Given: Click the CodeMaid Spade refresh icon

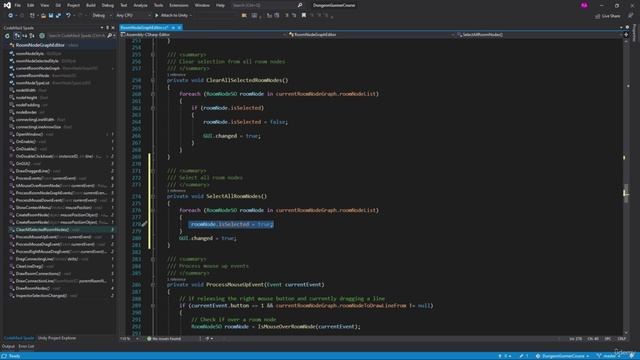Looking at the screenshot, I should pos(7,36).
